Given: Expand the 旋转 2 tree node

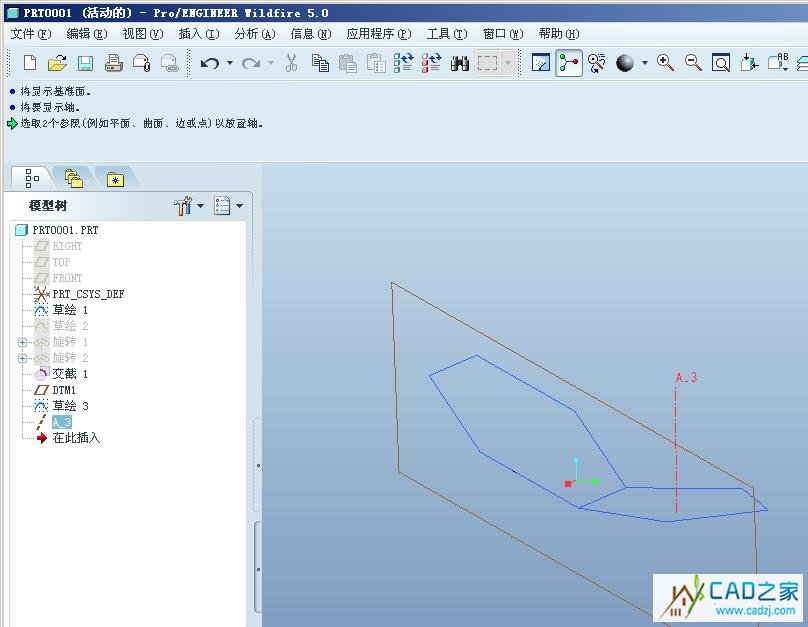Looking at the screenshot, I should click(22, 358).
